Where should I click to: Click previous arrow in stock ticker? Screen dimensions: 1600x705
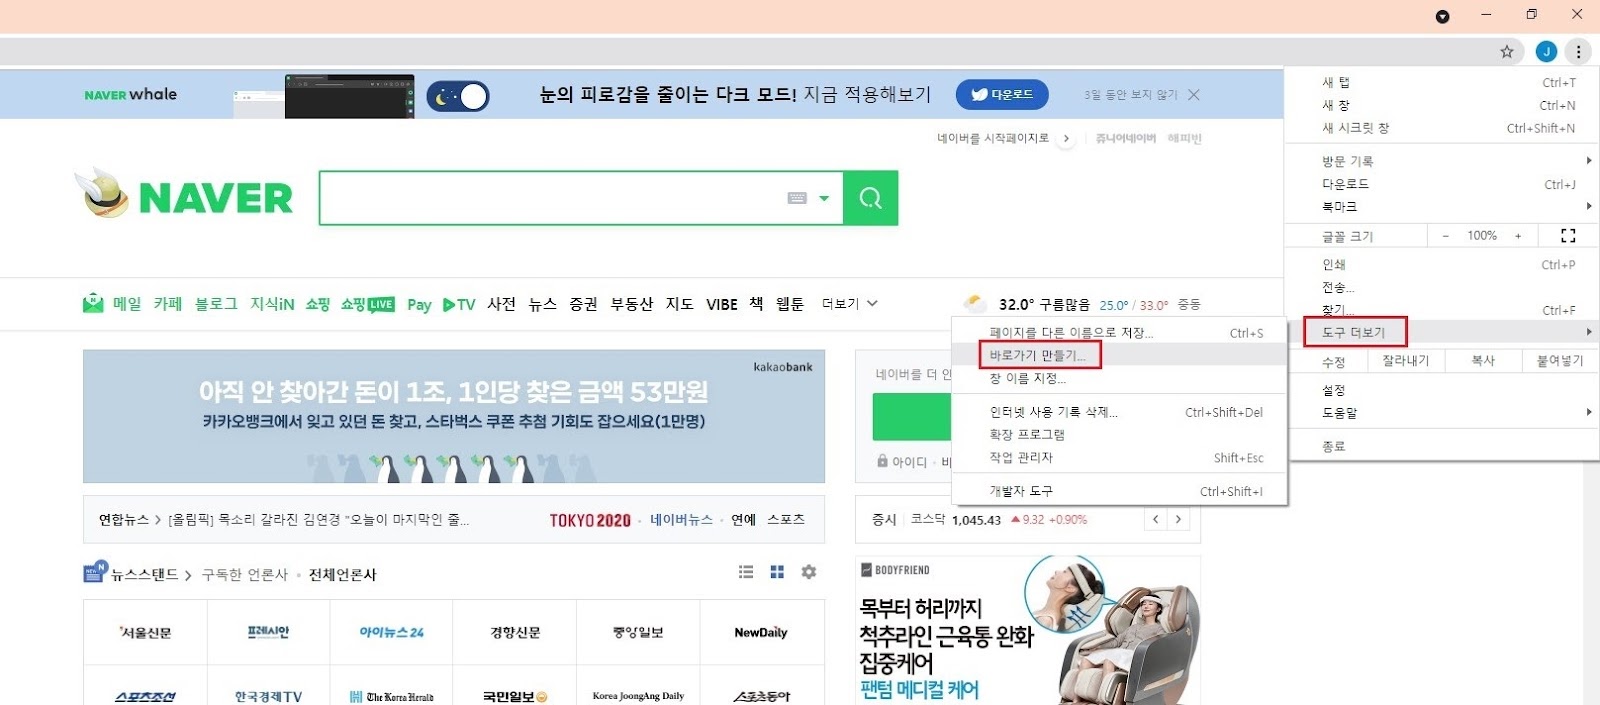click(x=1155, y=519)
